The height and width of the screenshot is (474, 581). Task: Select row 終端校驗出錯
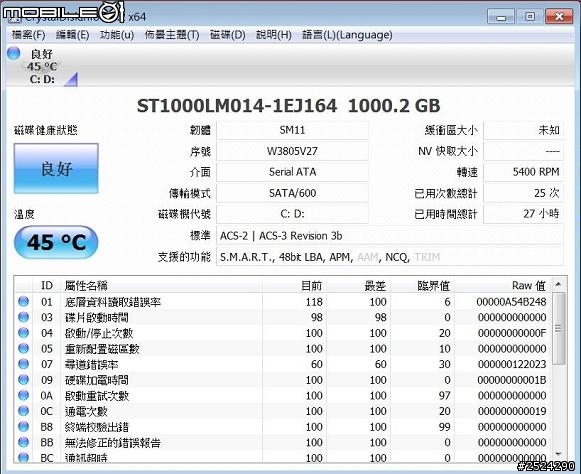pos(283,427)
